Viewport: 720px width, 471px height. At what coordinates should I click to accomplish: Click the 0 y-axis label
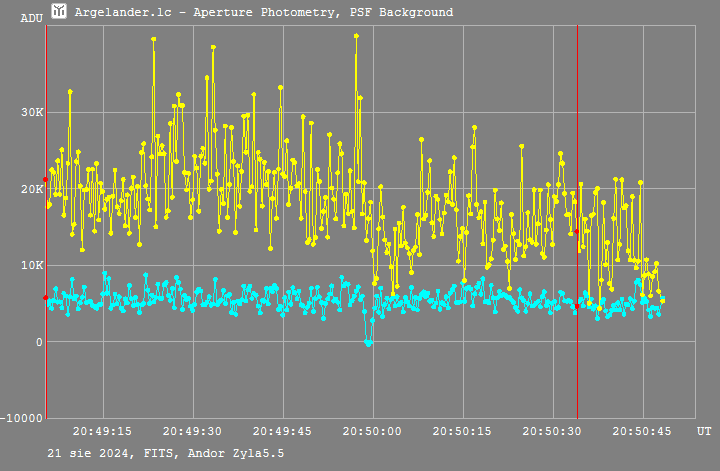[39, 342]
